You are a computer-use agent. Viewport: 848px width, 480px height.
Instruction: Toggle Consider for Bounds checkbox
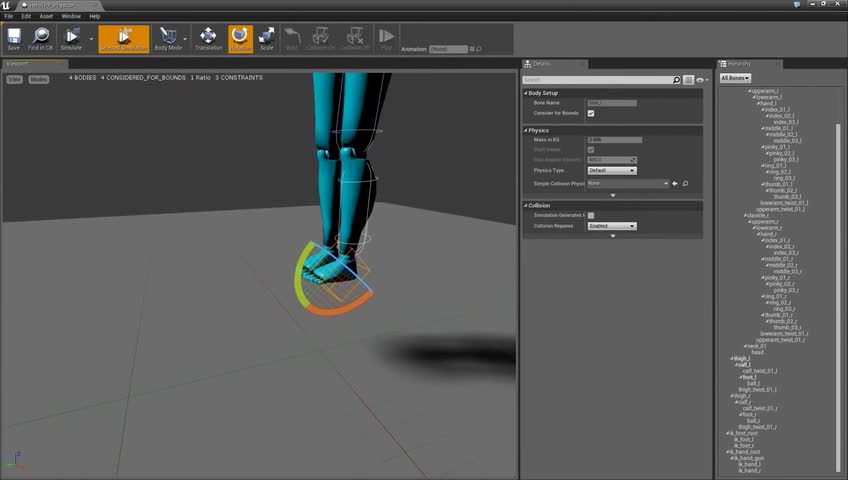coord(591,114)
